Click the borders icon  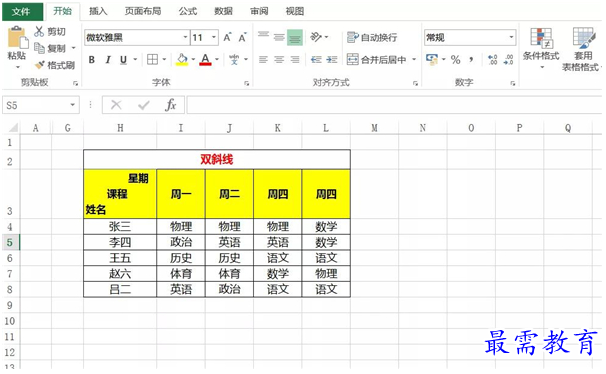[153, 59]
